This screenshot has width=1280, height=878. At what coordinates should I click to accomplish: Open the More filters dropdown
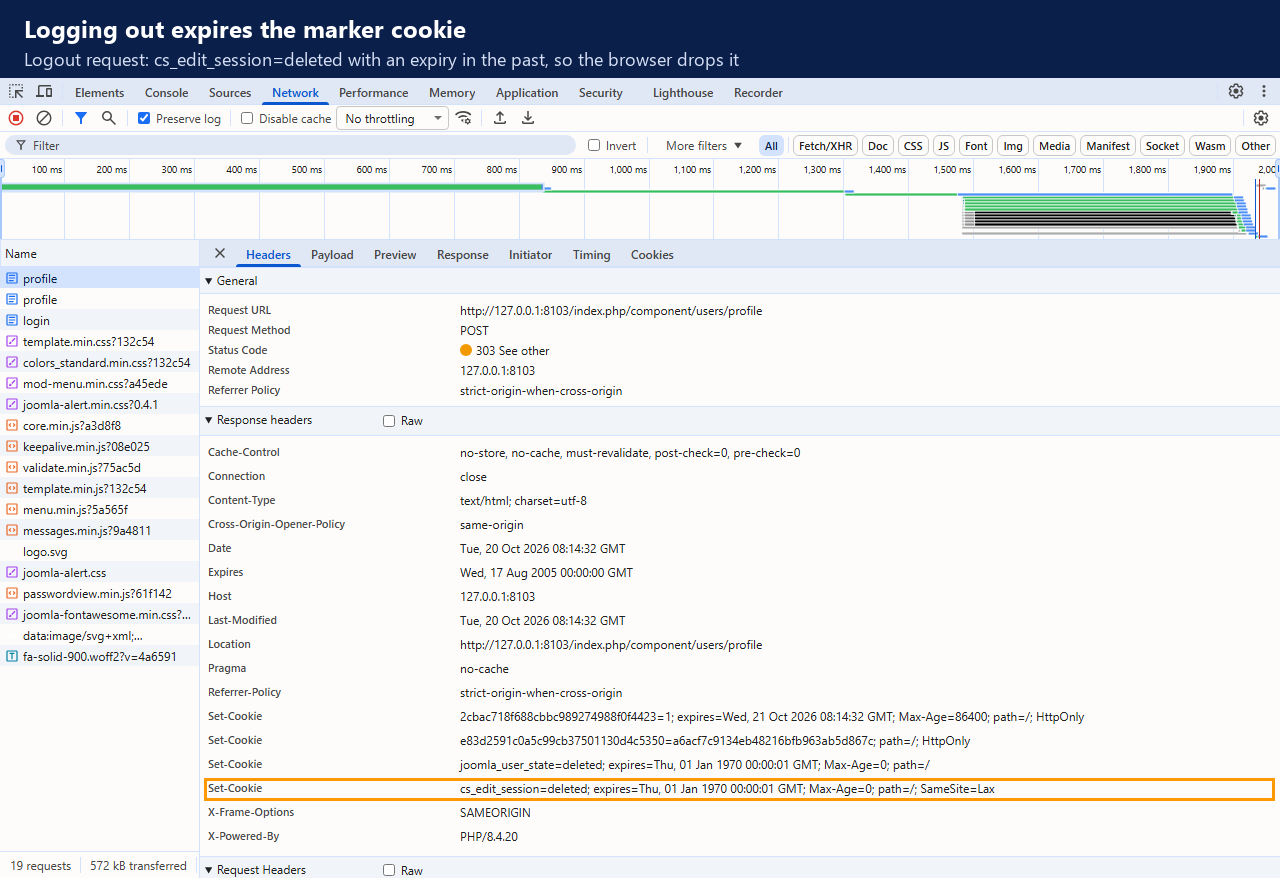click(704, 145)
